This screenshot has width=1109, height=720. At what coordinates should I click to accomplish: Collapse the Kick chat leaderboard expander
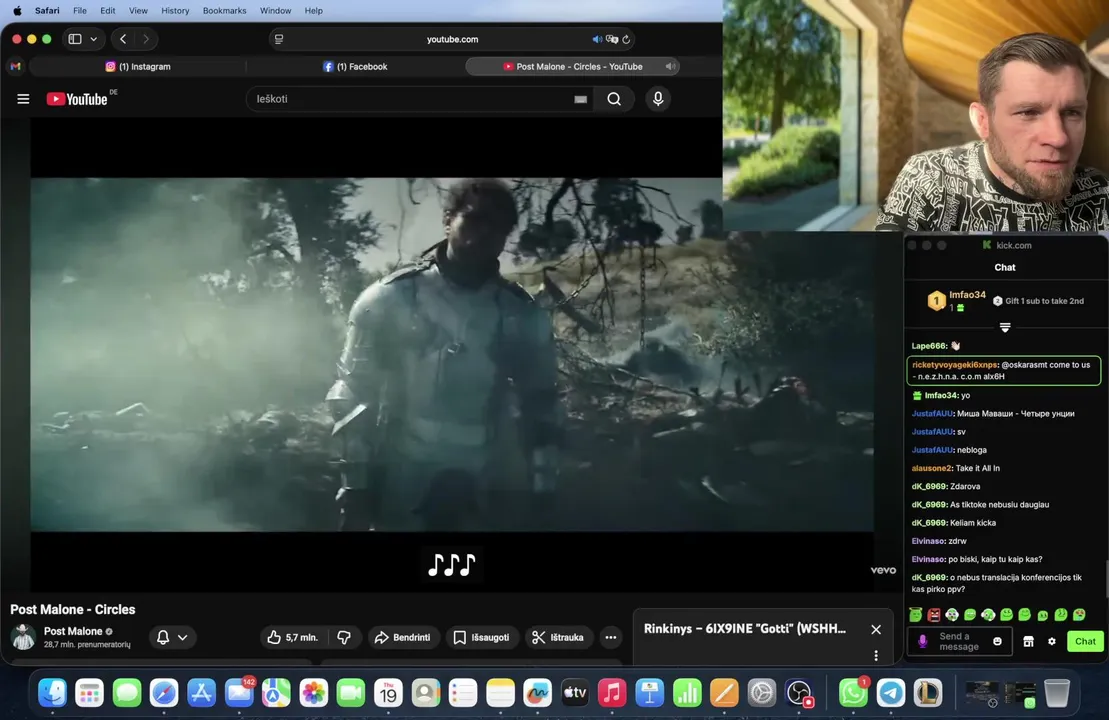[x=1004, y=327]
